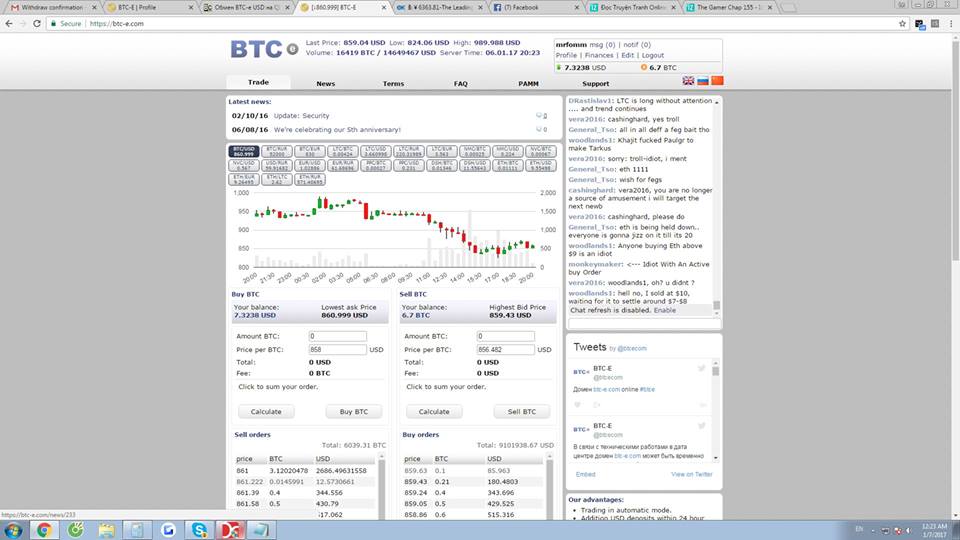Viewport: 960px width, 540px height.
Task: Click Enable to turn on chat refresh
Action: 665,310
